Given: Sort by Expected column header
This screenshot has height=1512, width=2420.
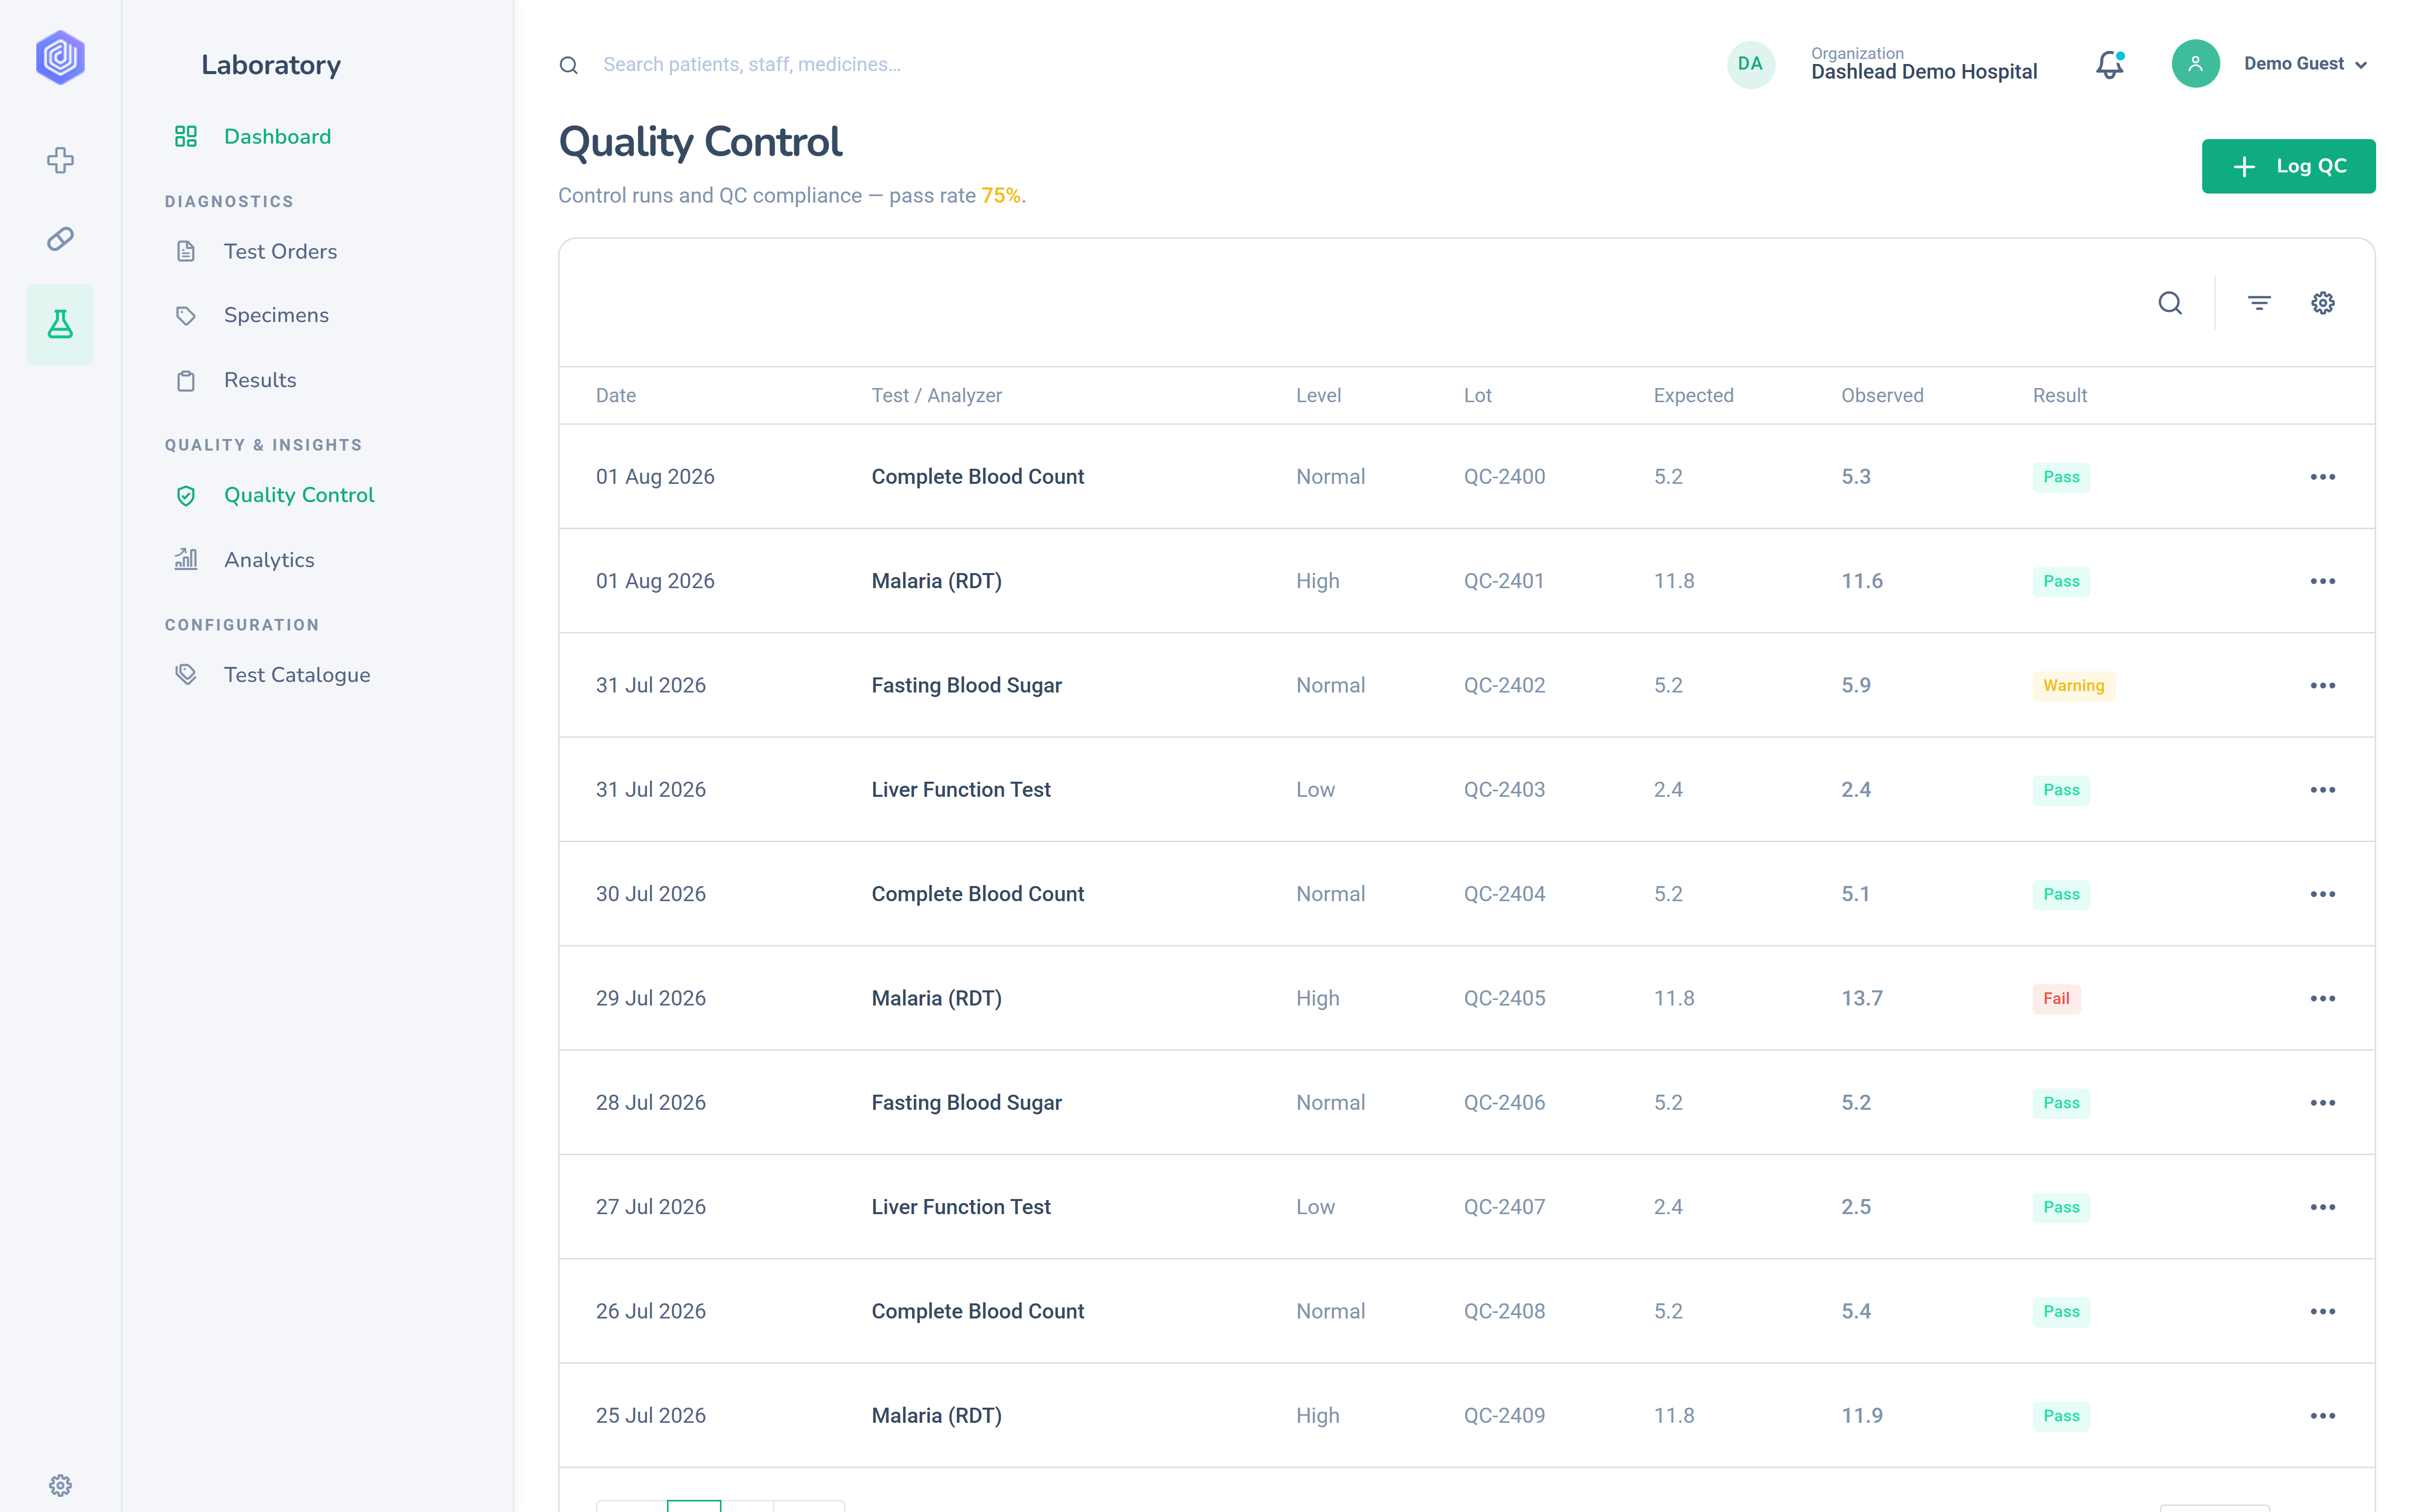Looking at the screenshot, I should pos(1693,395).
